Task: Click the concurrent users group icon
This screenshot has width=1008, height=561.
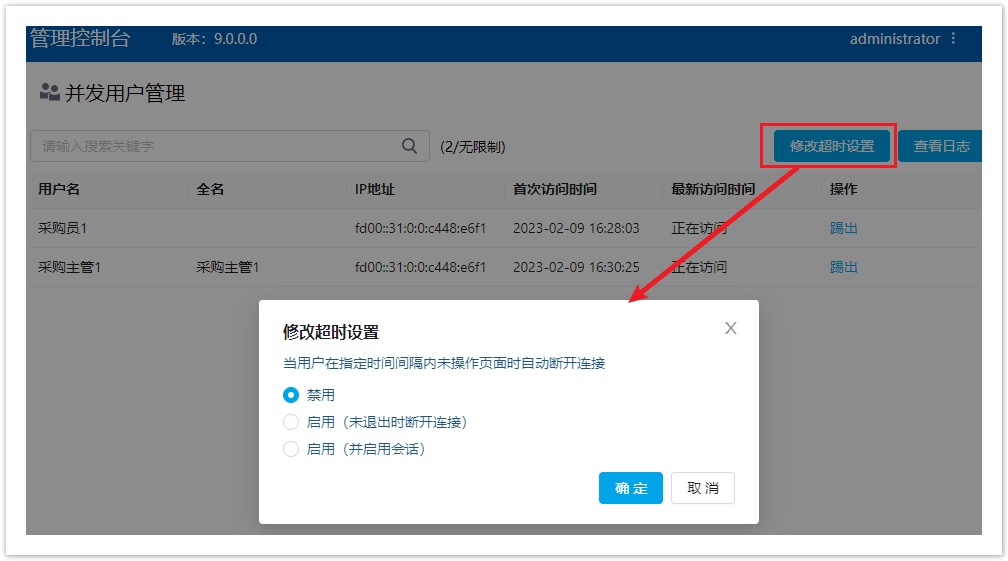Action: 49,93
